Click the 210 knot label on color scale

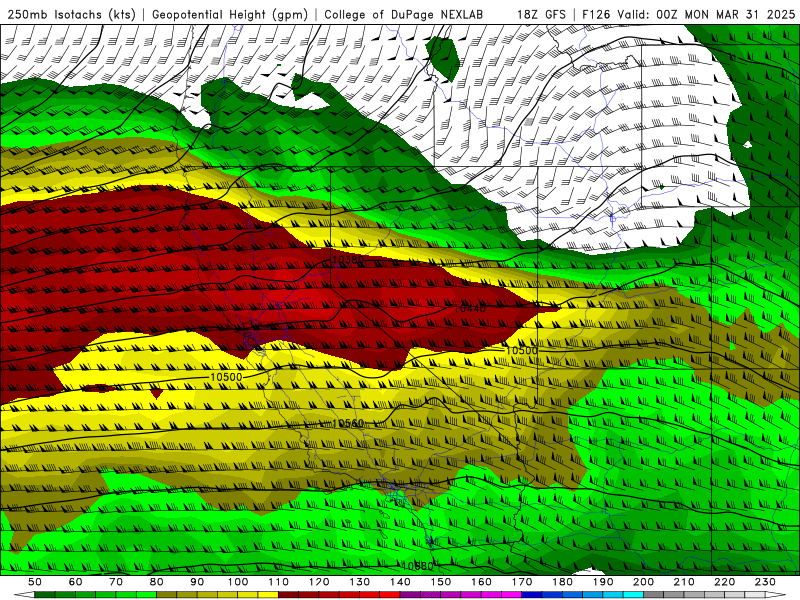[x=684, y=582]
